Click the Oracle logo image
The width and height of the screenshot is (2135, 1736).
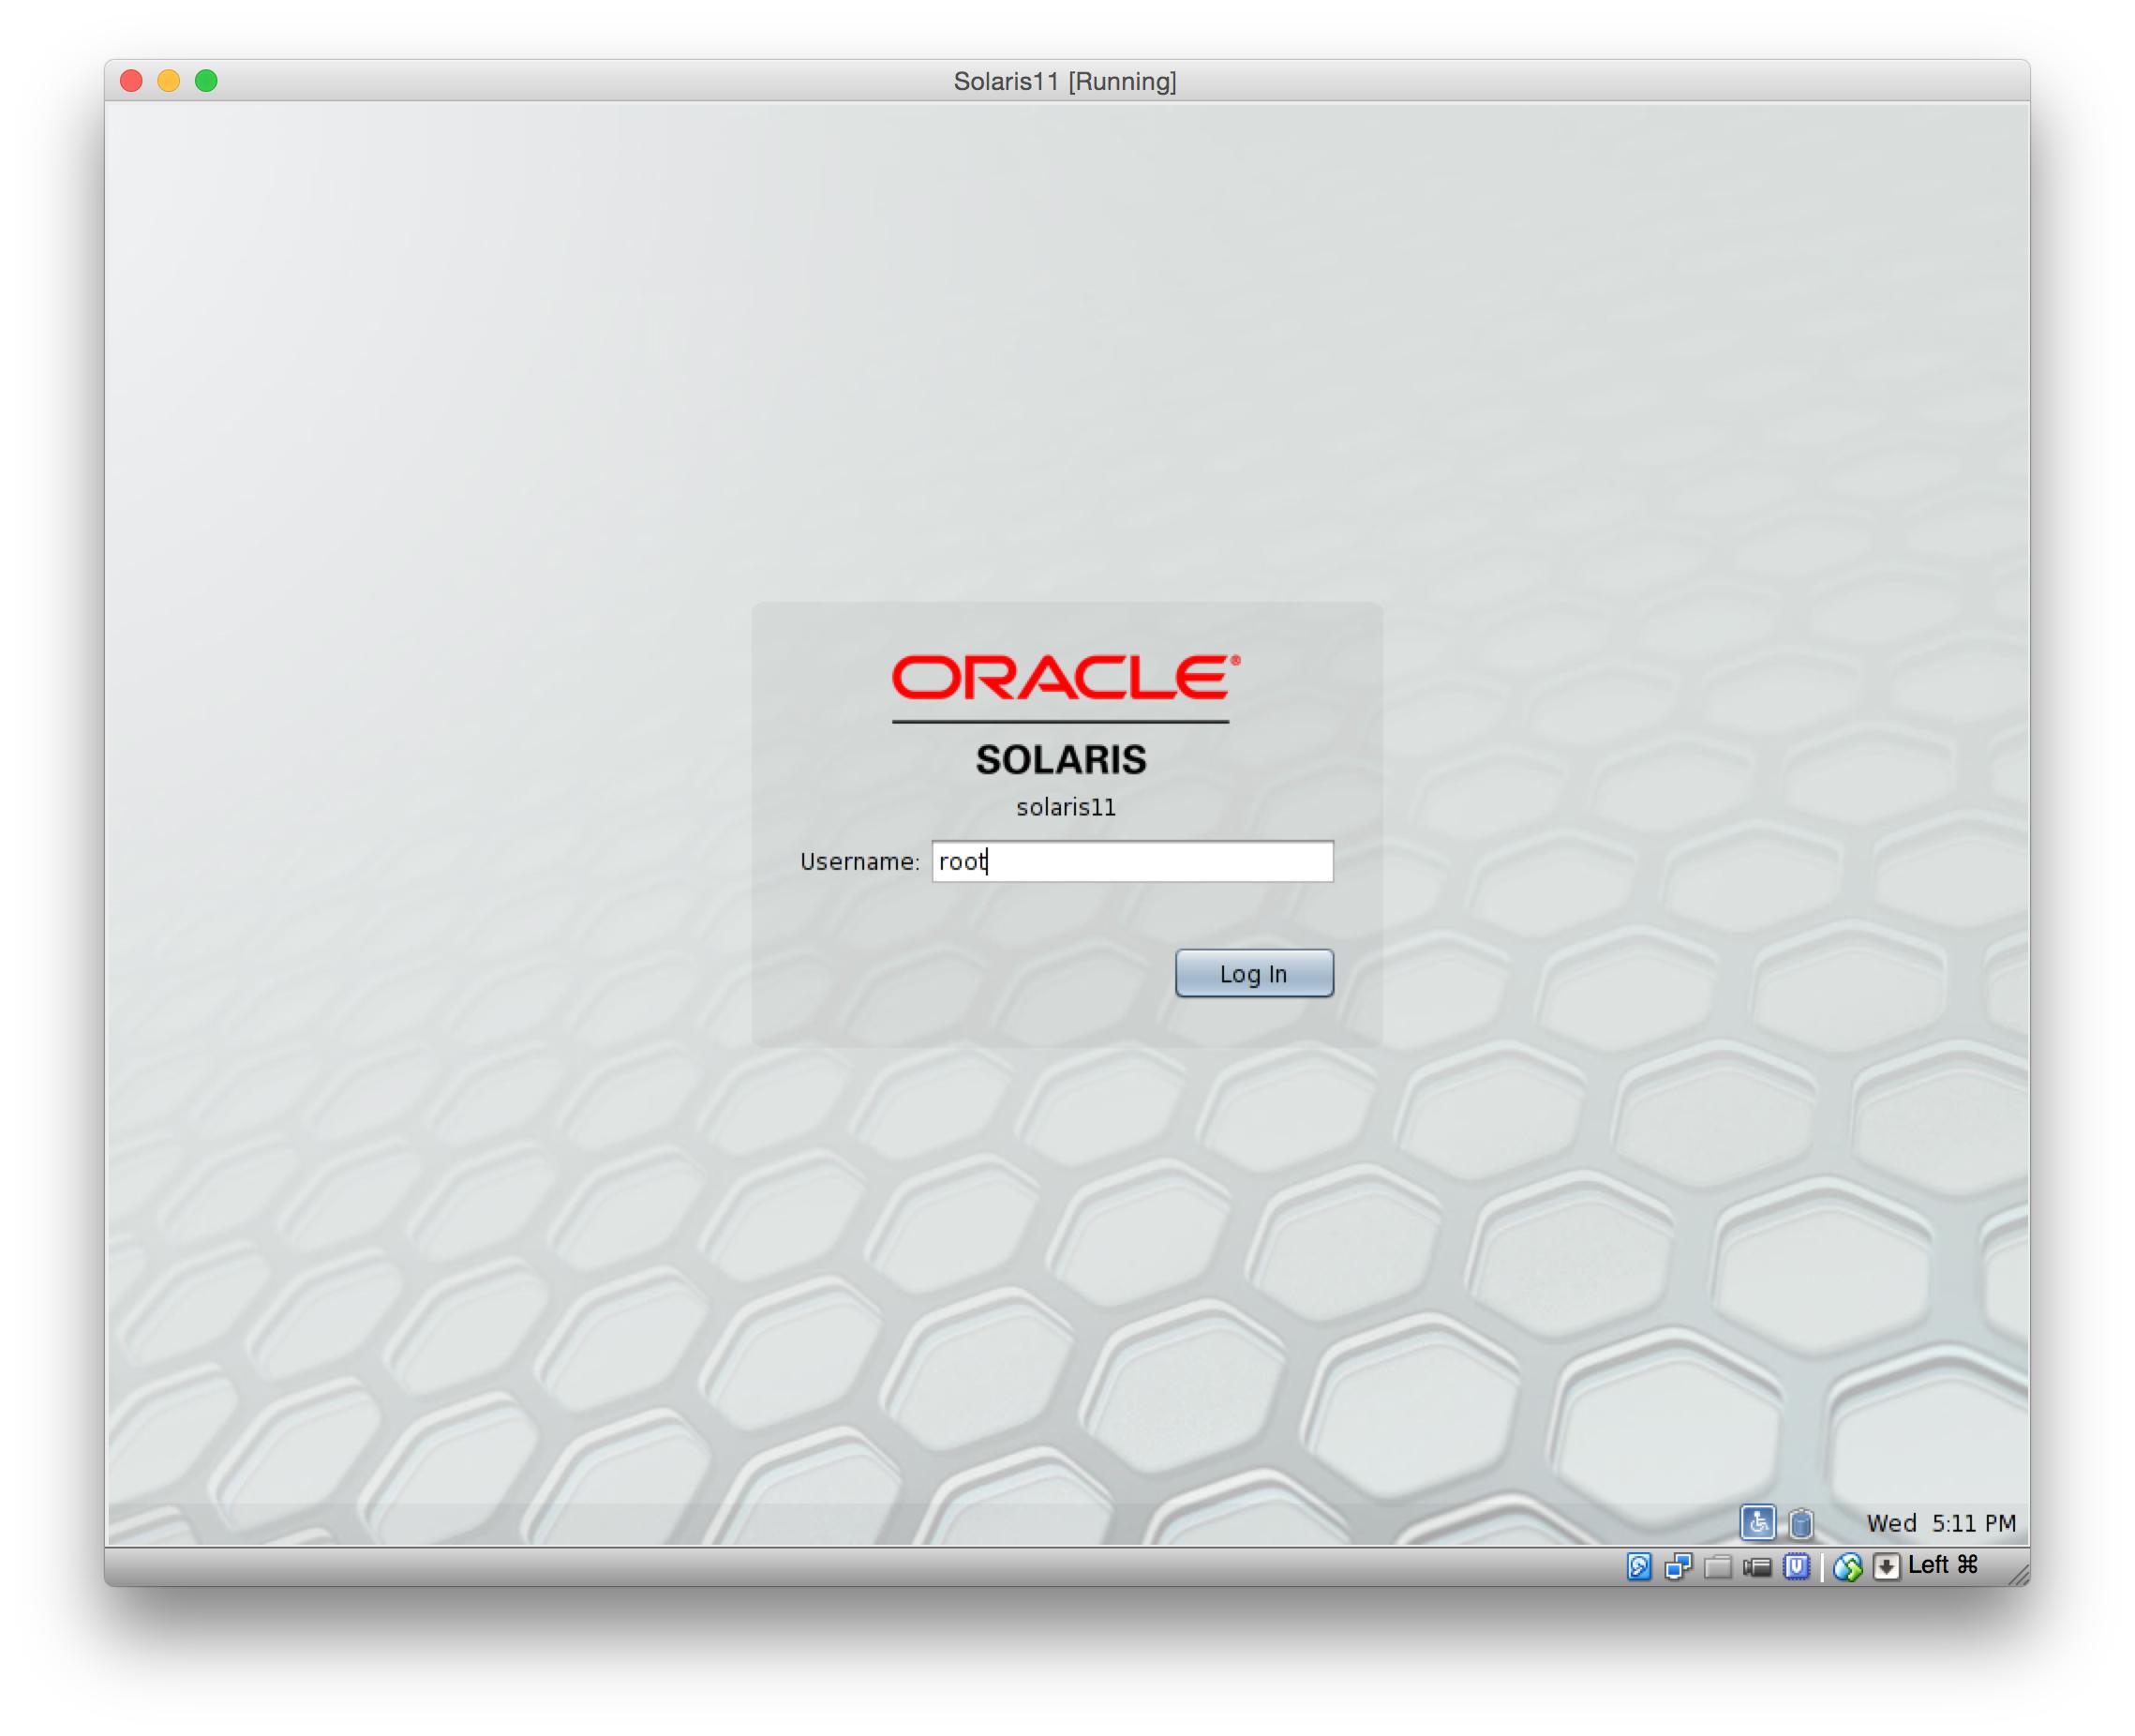tap(1065, 677)
